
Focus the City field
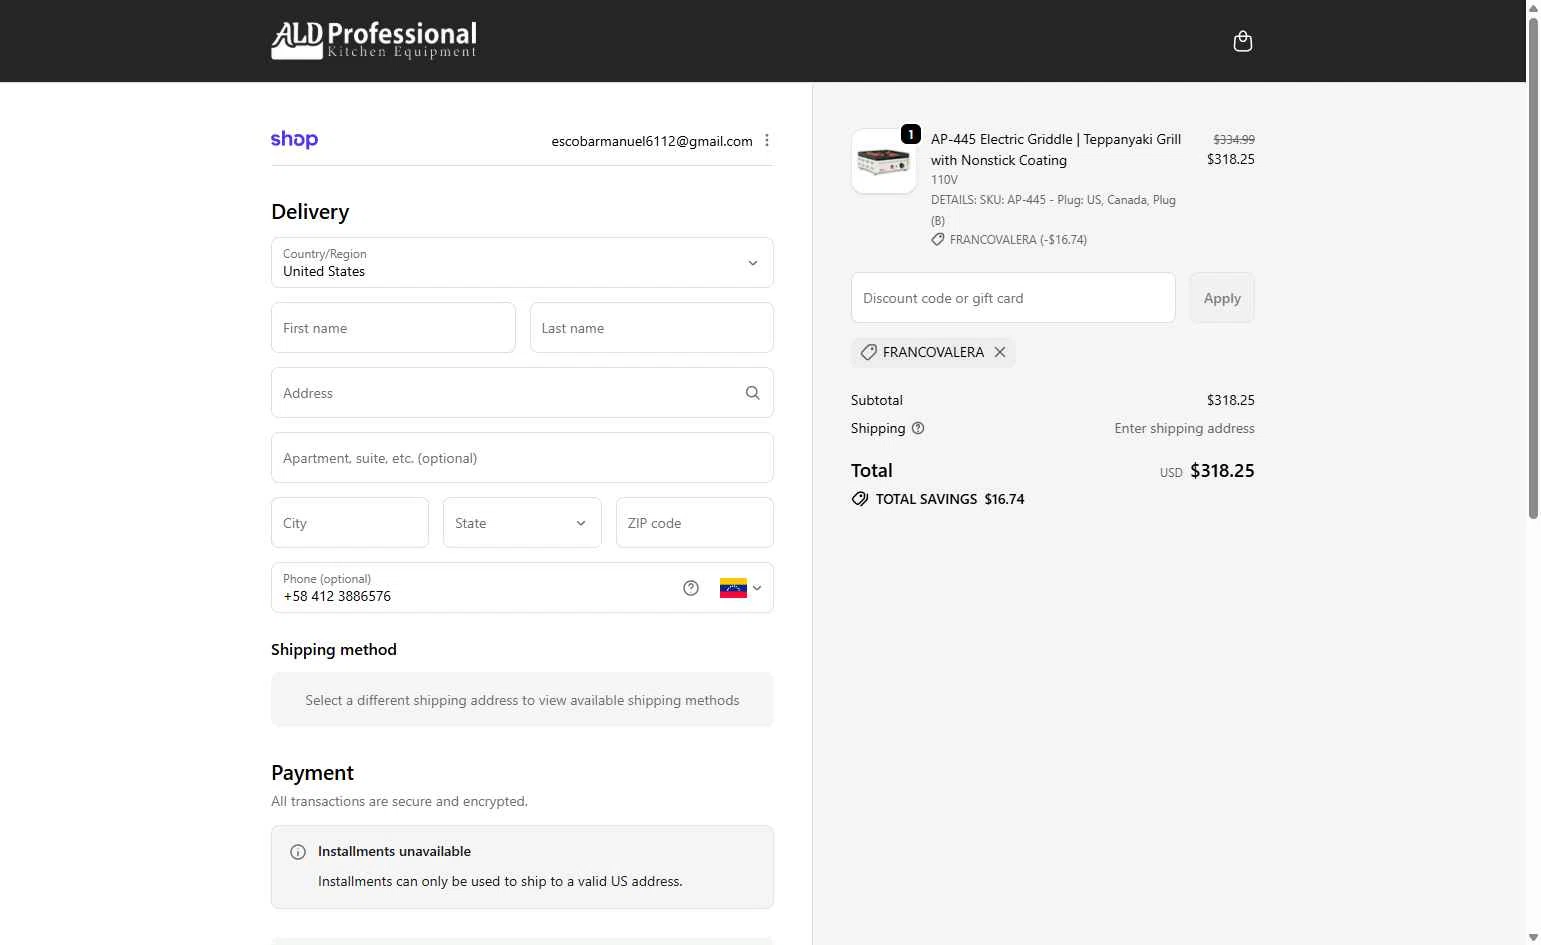coord(350,522)
